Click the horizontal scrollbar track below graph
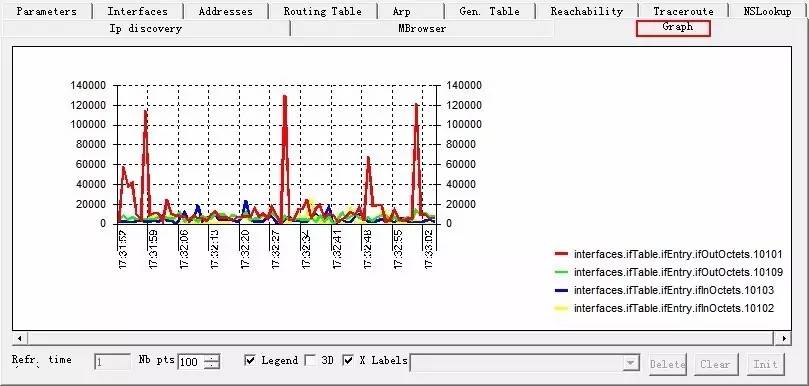The height and width of the screenshot is (386, 809). click(x=401, y=339)
